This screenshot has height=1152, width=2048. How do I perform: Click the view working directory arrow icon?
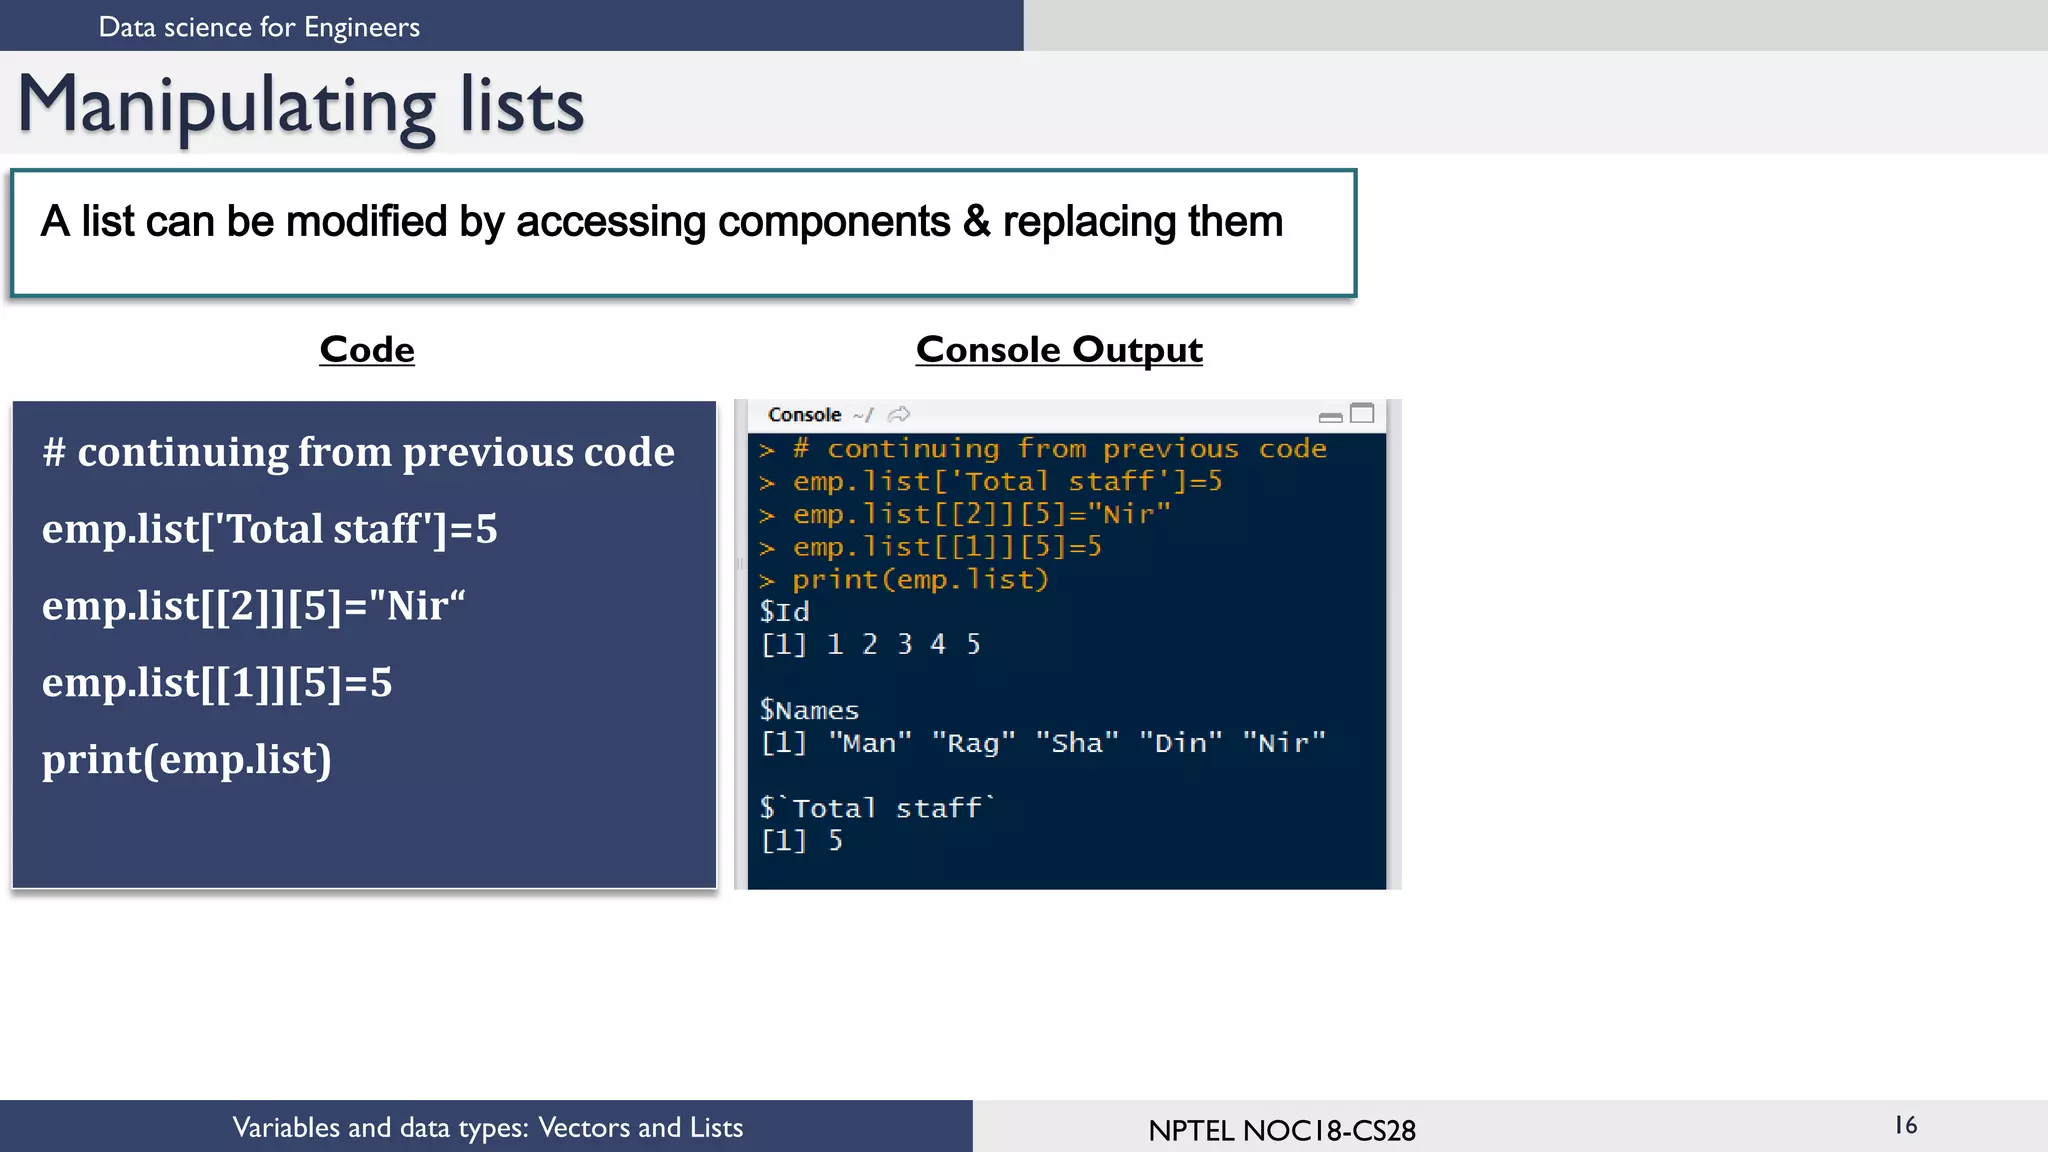coord(898,414)
